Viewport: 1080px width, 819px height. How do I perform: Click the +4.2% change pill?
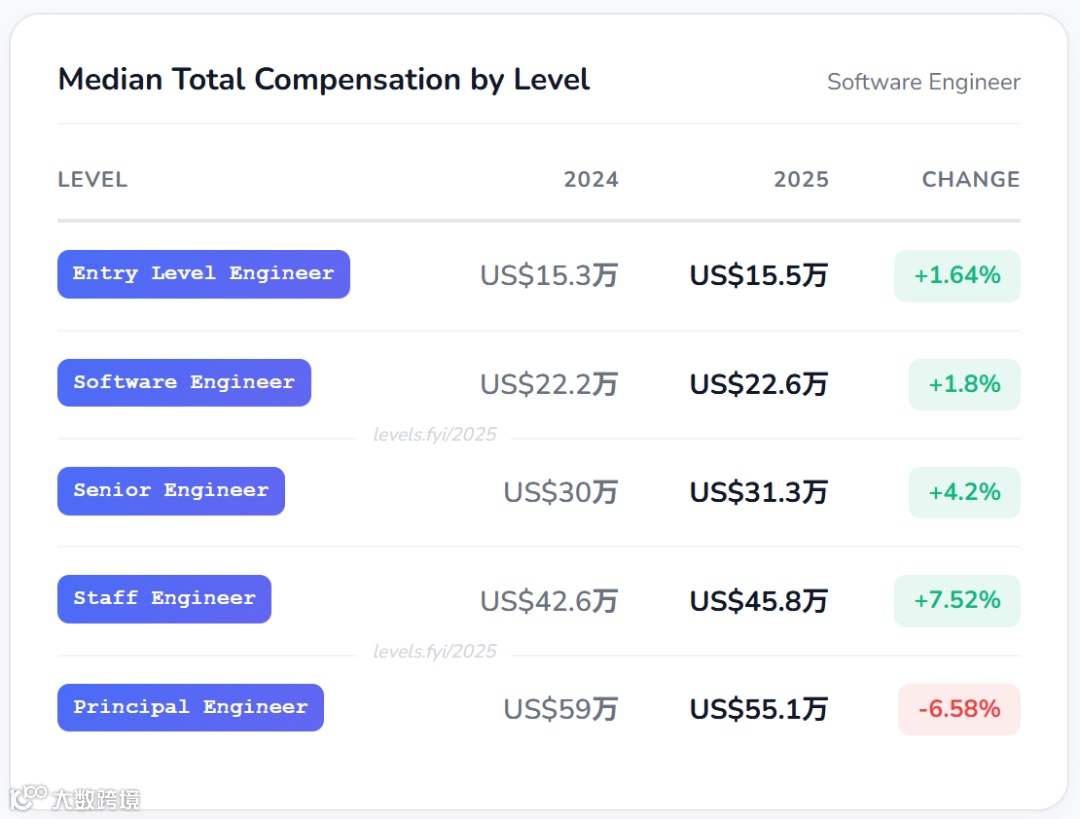click(x=964, y=492)
